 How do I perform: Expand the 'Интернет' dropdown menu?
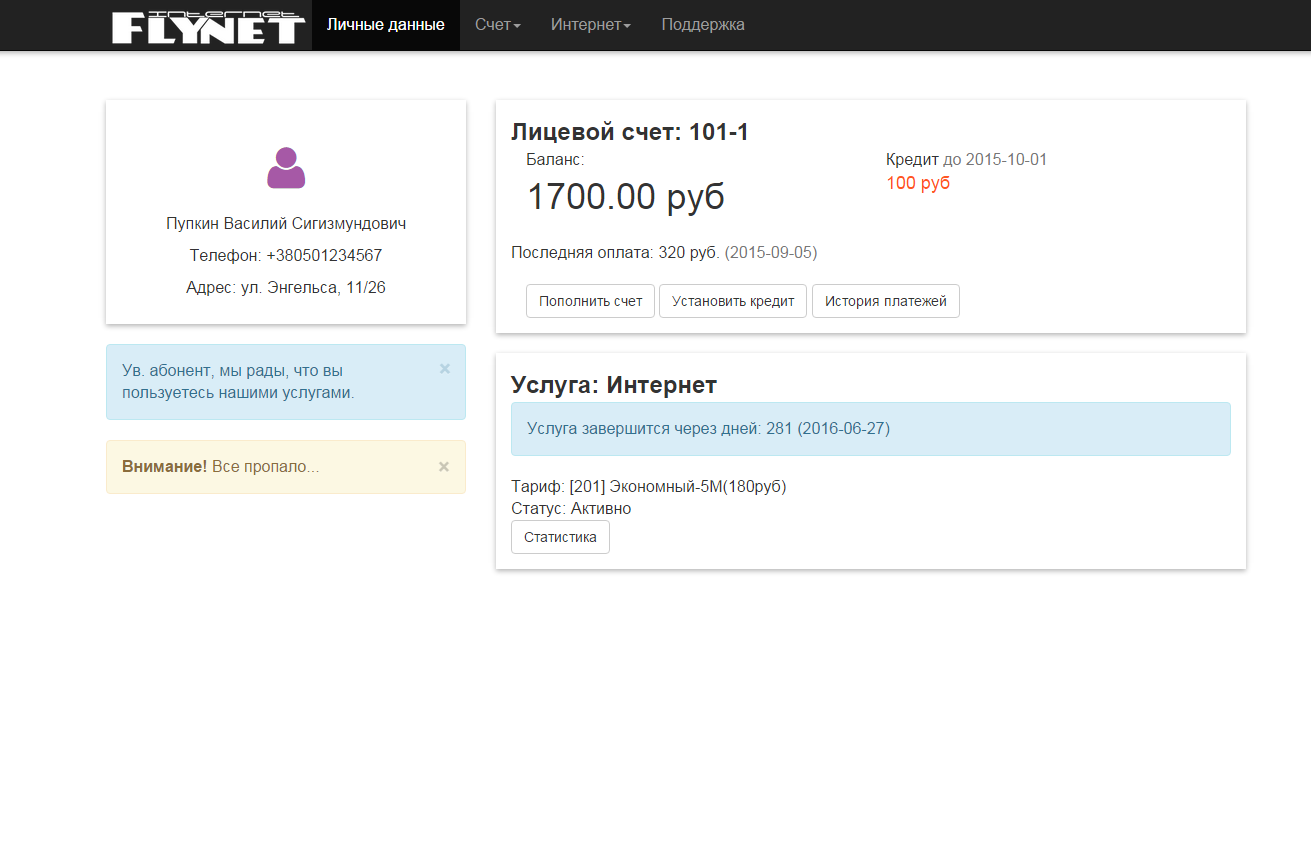click(591, 25)
